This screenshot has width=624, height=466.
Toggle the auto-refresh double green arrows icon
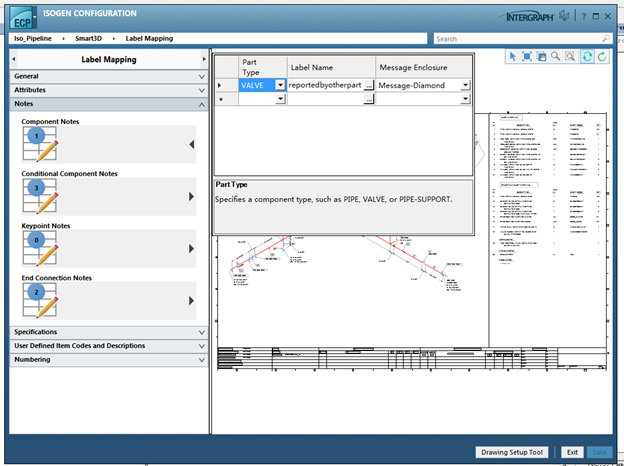(587, 57)
